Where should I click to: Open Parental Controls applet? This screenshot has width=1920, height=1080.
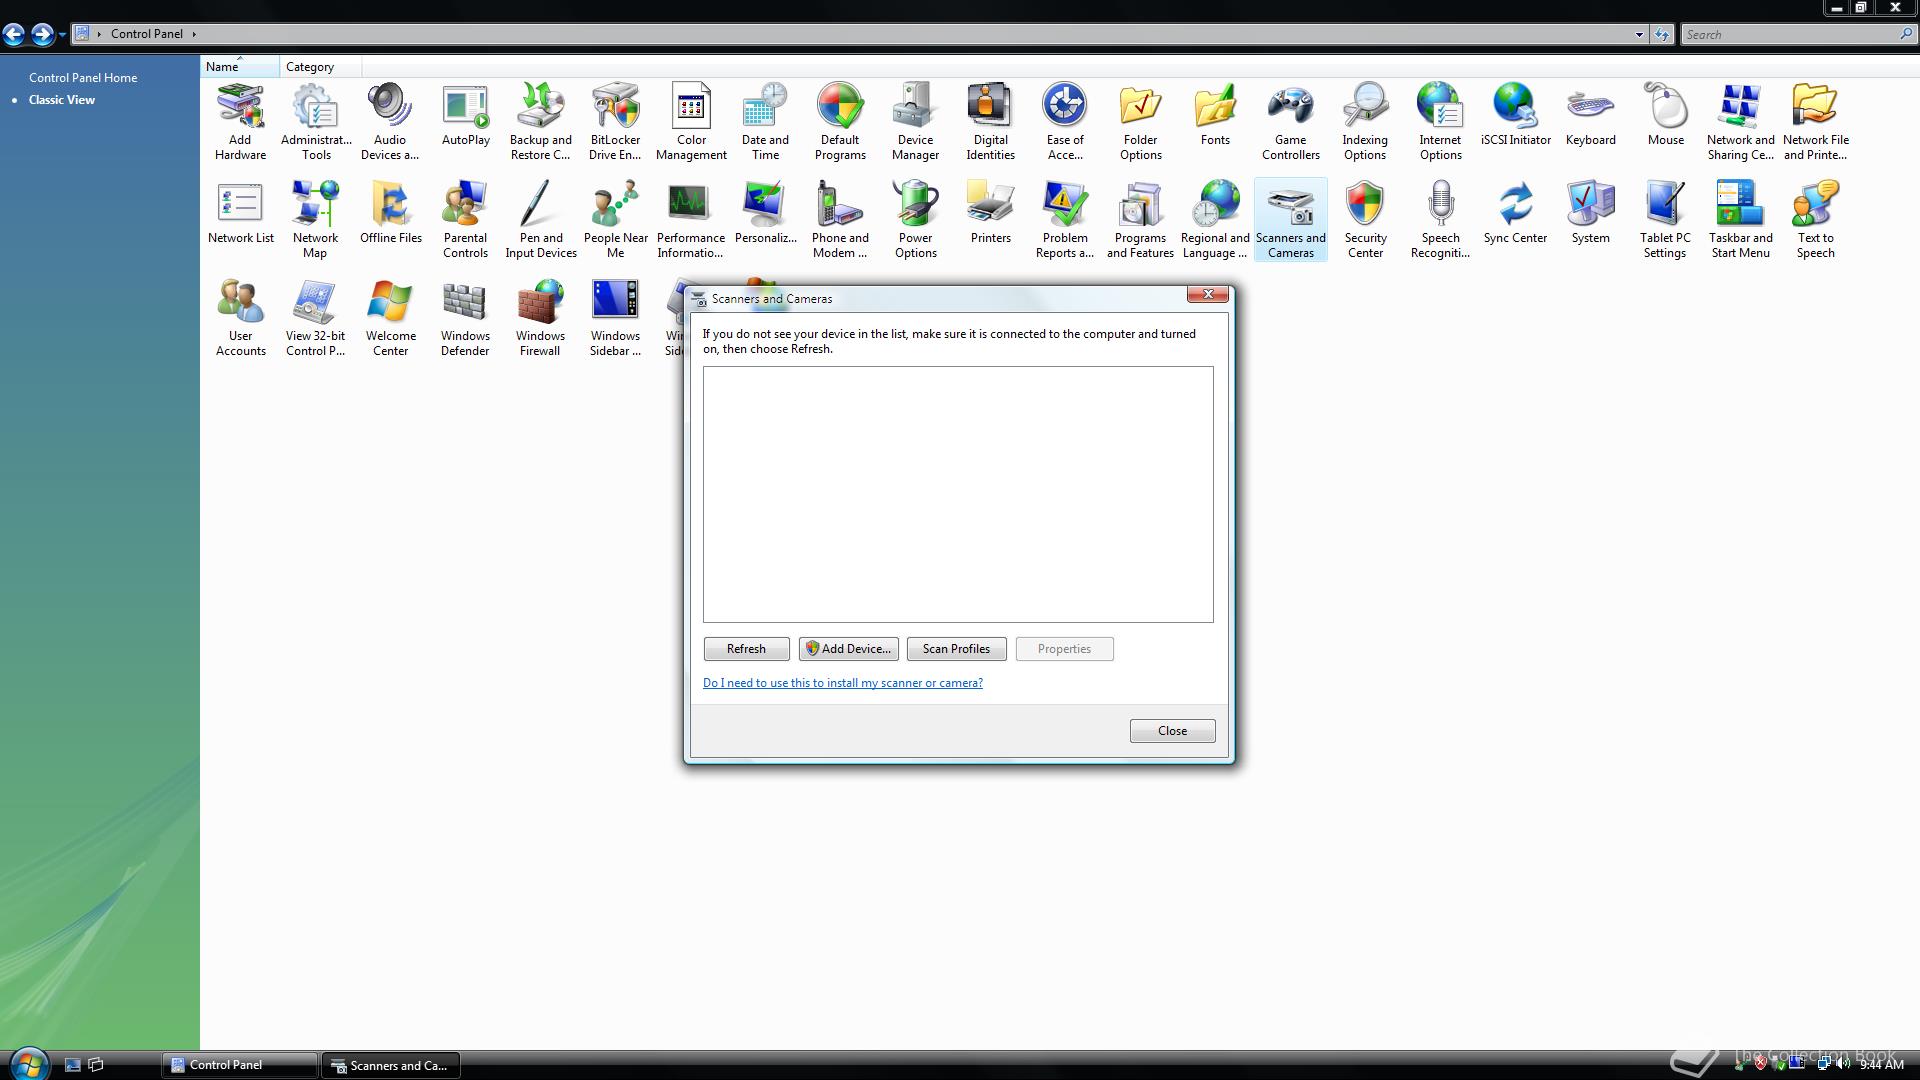click(465, 218)
